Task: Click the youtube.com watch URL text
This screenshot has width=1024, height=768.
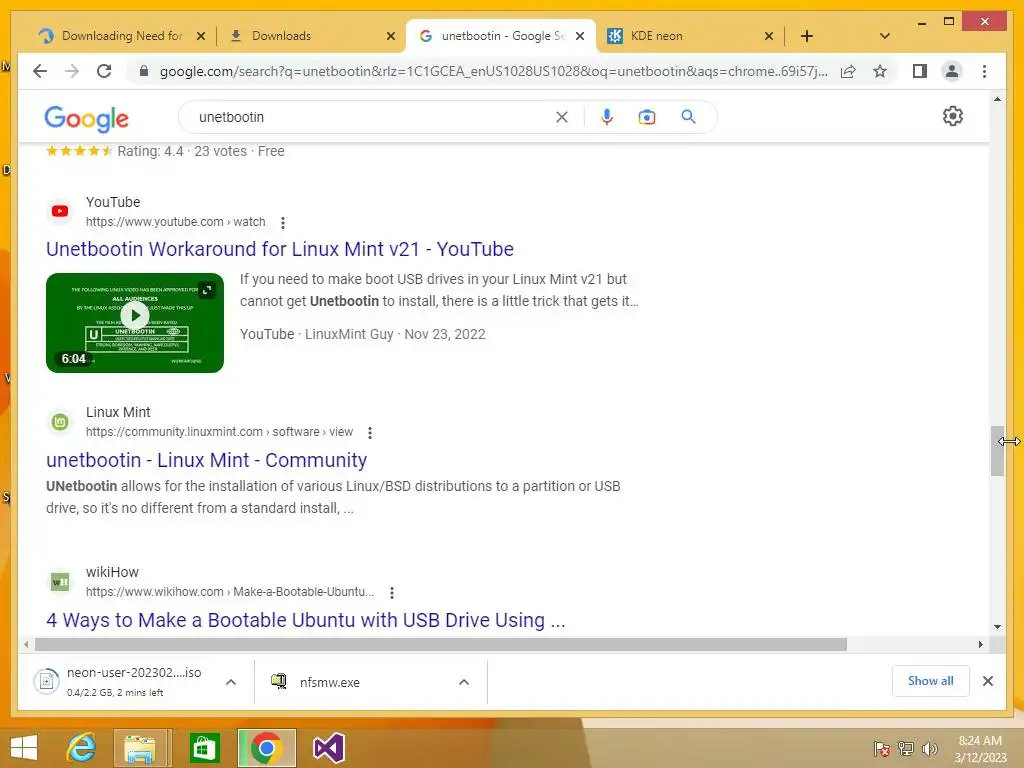Action: pos(176,222)
